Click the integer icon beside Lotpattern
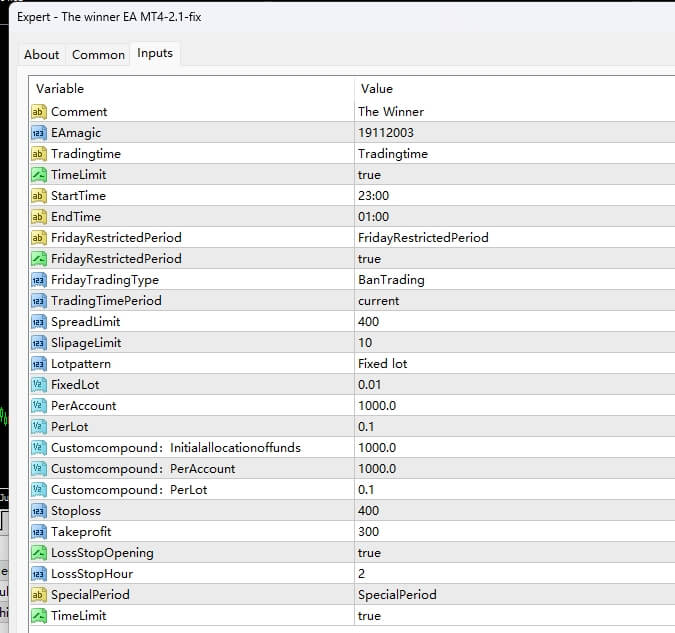The height and width of the screenshot is (633, 675). pyautogui.click(x=39, y=364)
